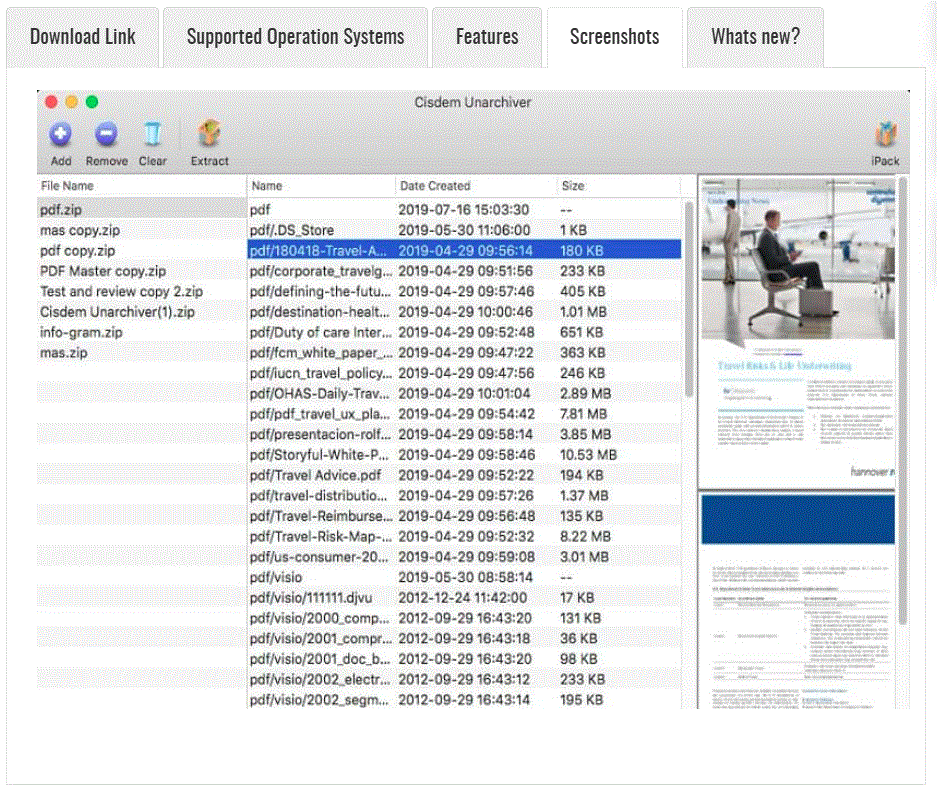Select the pdf/us-consumer-20... row
Image resolution: width=937 pixels, height=795 pixels.
[464, 556]
